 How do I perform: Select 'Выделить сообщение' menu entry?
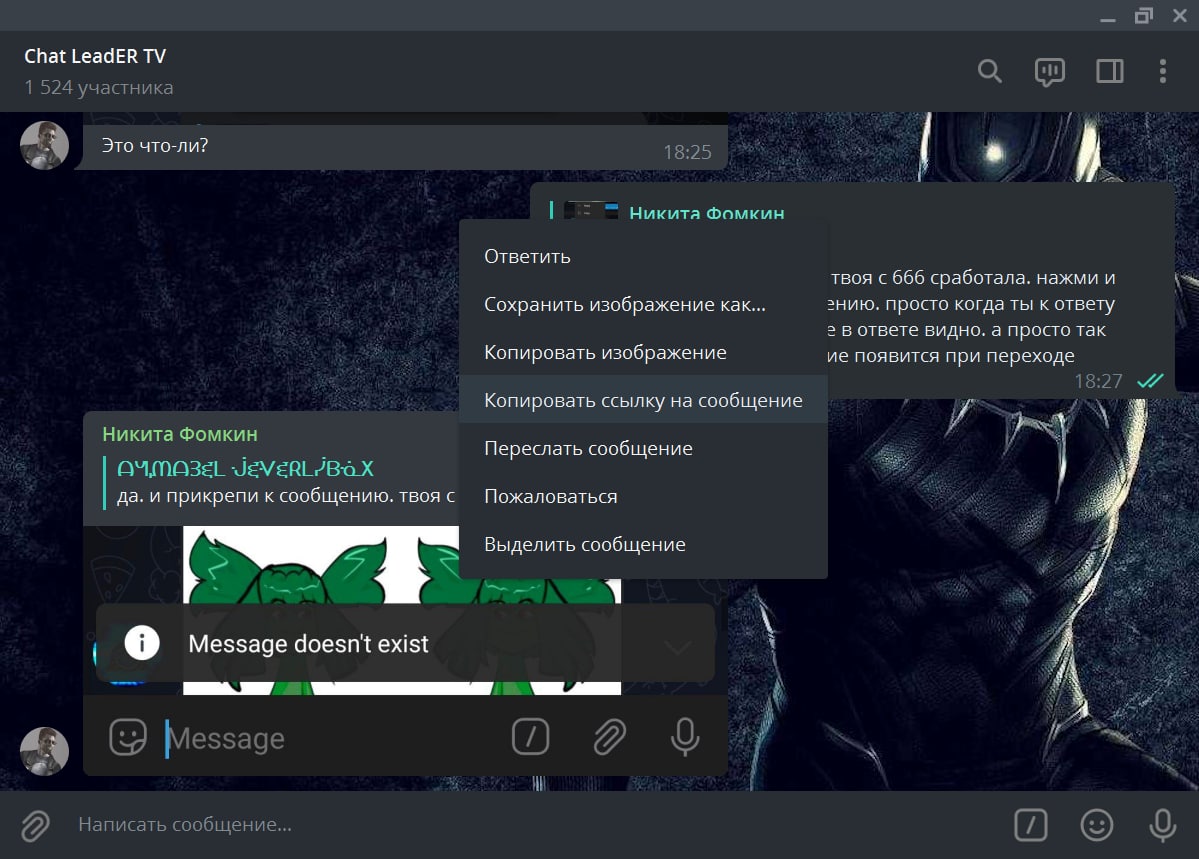click(643, 544)
